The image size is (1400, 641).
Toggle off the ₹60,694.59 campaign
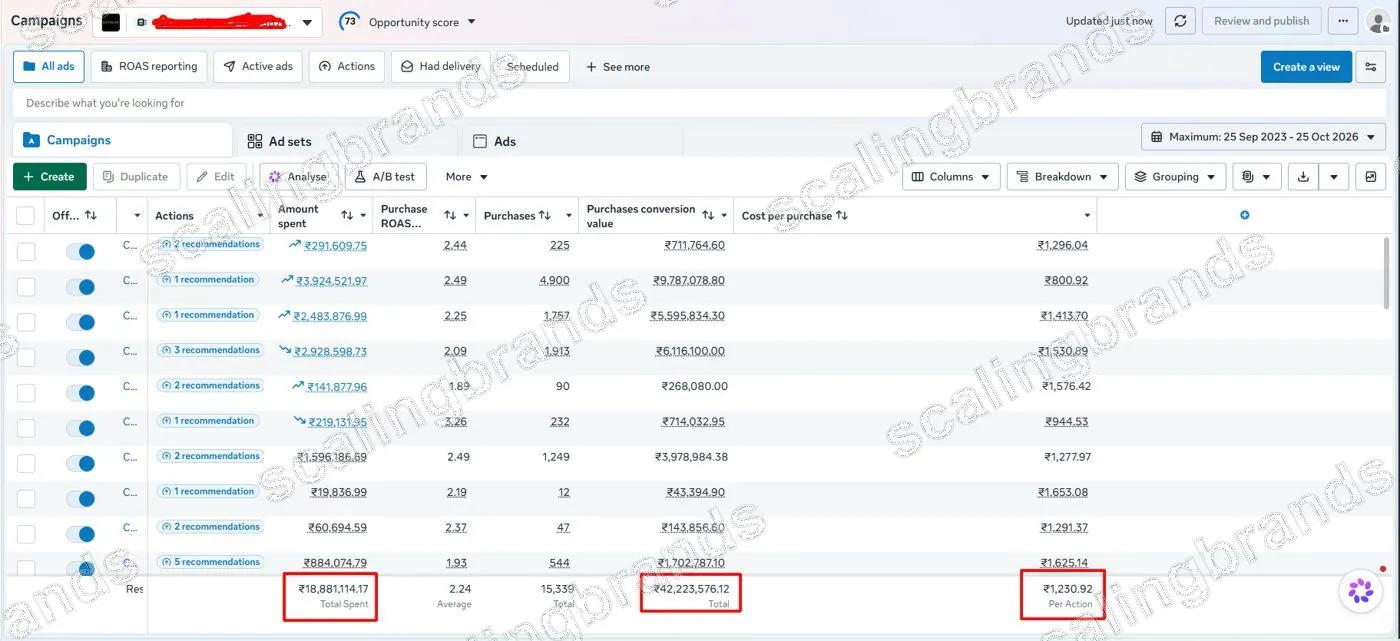coord(81,534)
